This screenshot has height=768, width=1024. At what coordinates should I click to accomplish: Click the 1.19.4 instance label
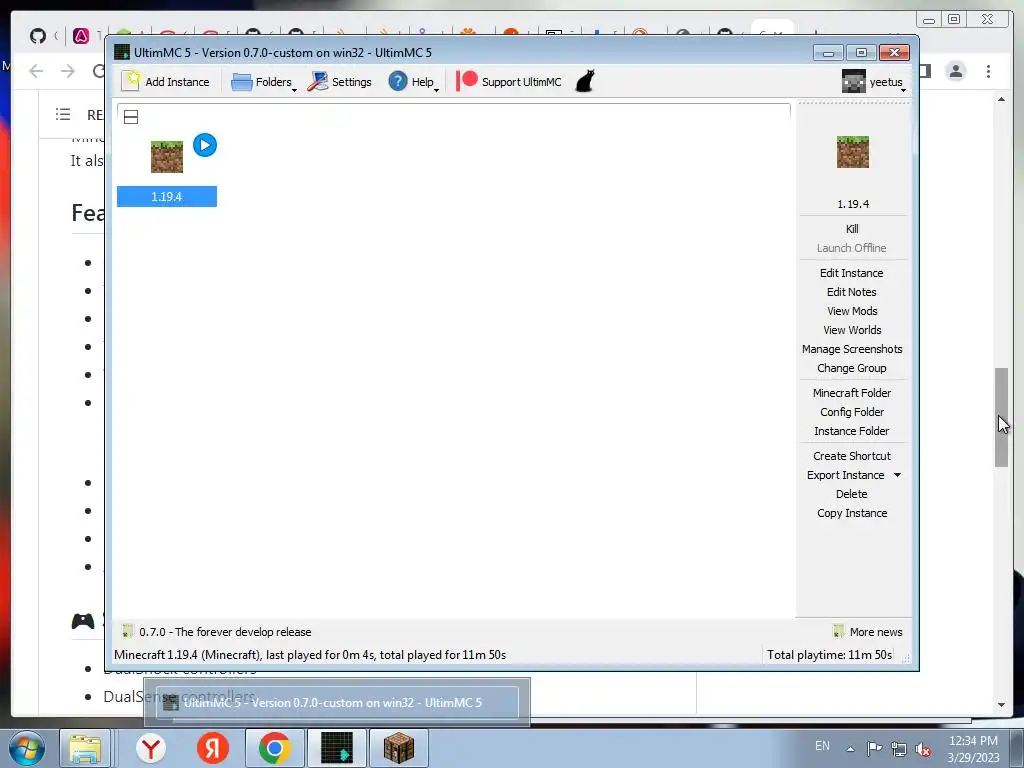click(x=167, y=197)
